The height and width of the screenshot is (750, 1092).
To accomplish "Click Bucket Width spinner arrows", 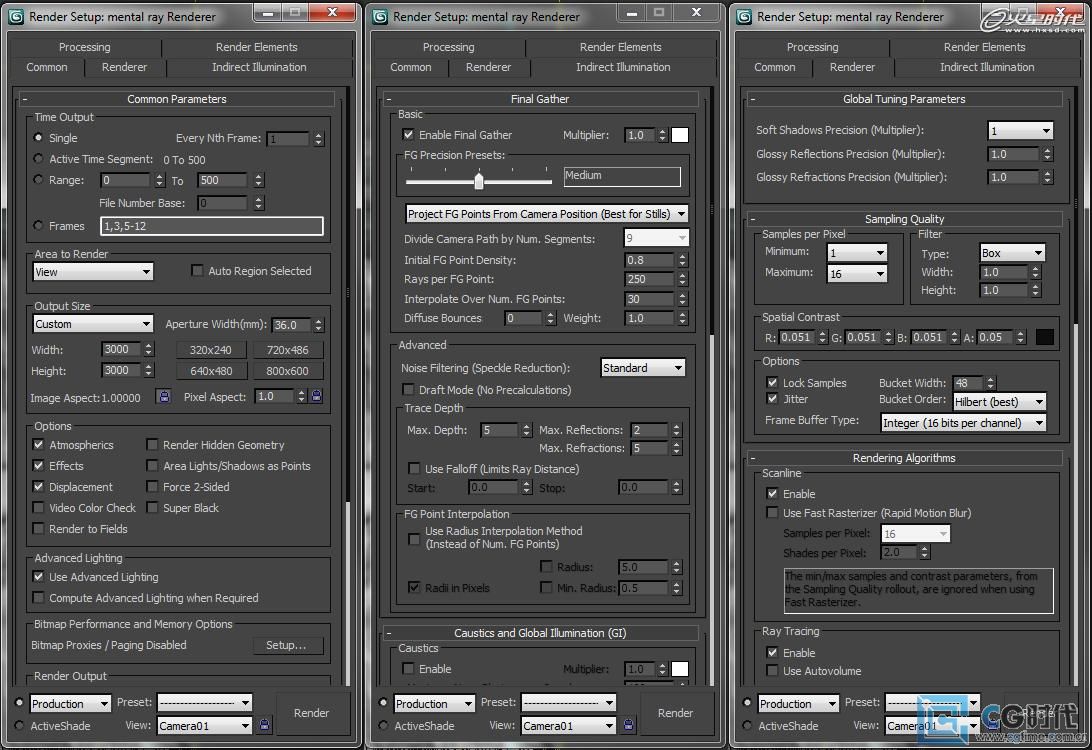I will click(990, 382).
